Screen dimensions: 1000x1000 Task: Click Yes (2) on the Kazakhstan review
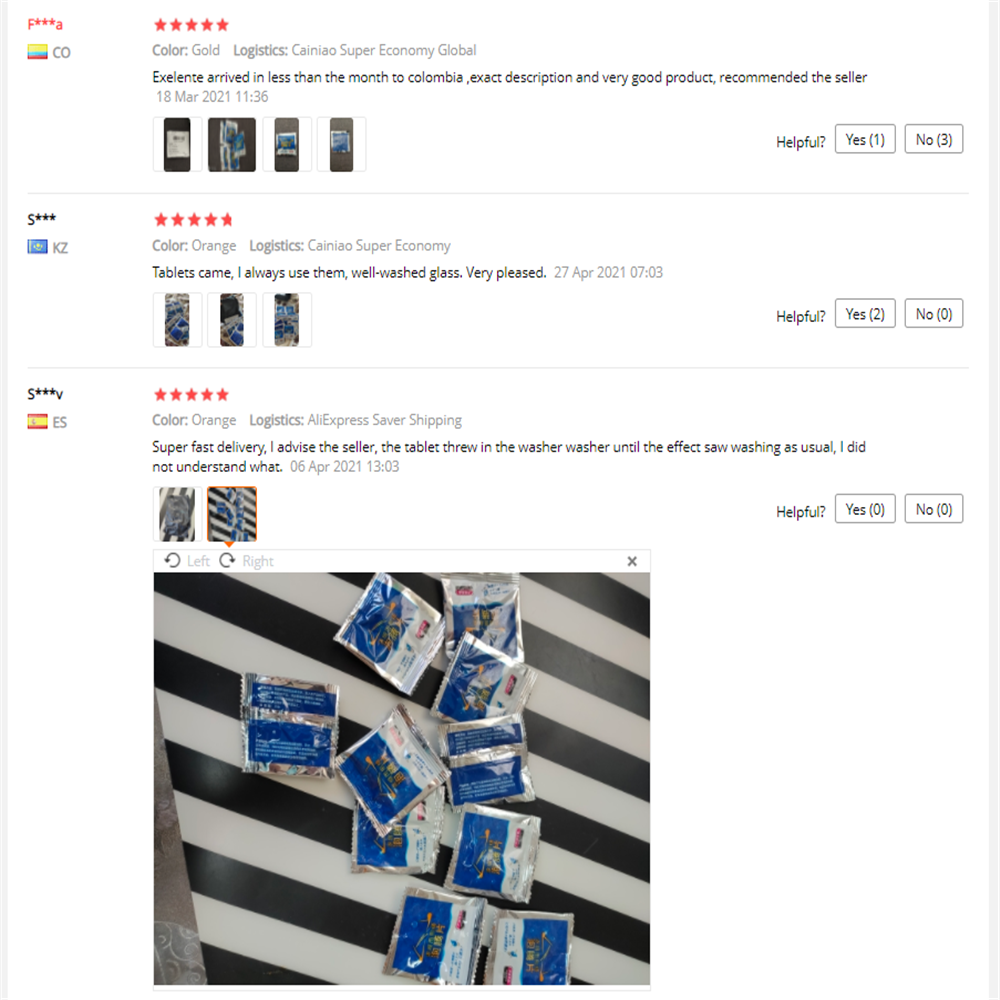tap(865, 314)
